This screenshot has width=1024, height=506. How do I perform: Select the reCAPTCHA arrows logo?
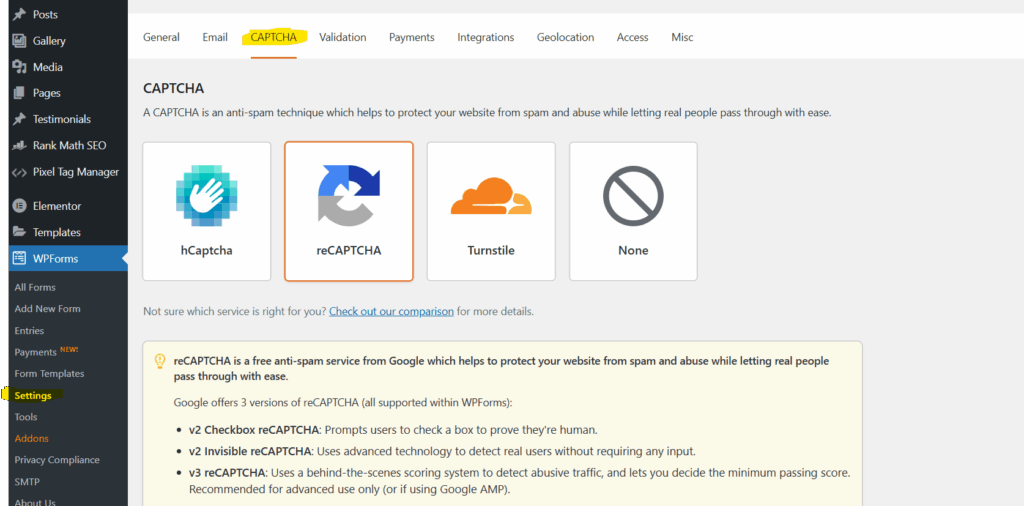pos(348,195)
